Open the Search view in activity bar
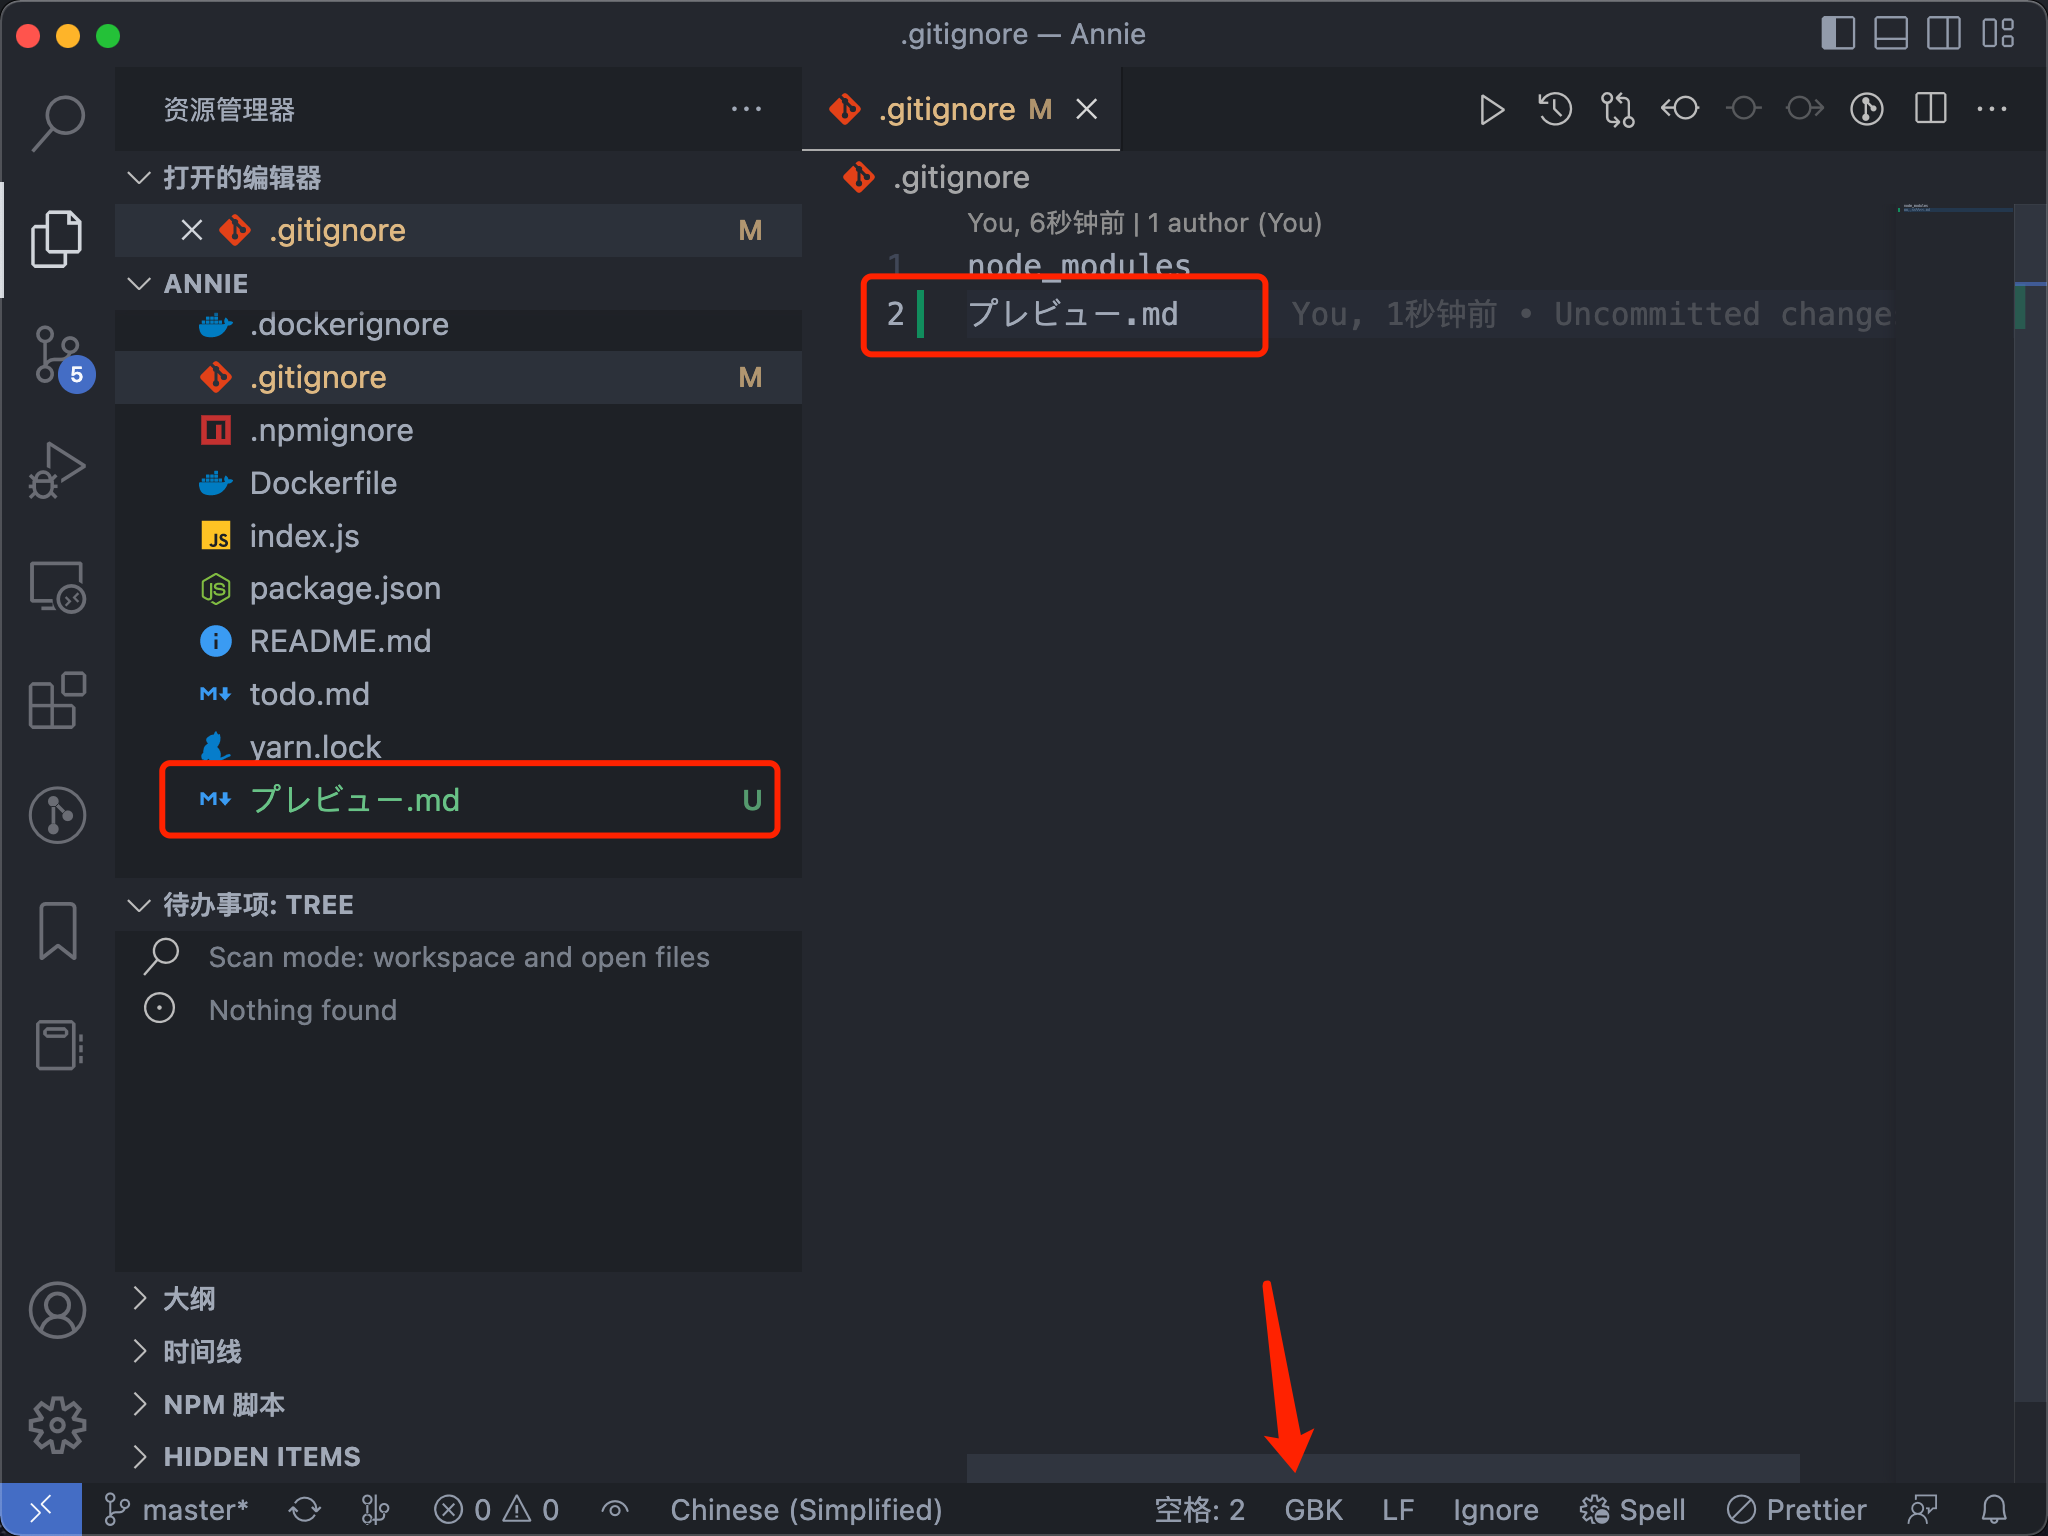Viewport: 2048px width, 1536px height. click(57, 123)
